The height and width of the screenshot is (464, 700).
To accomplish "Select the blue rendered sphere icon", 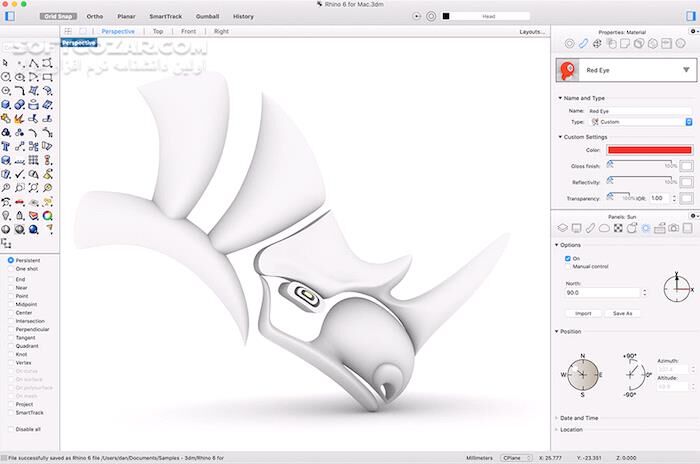I will pos(33,230).
